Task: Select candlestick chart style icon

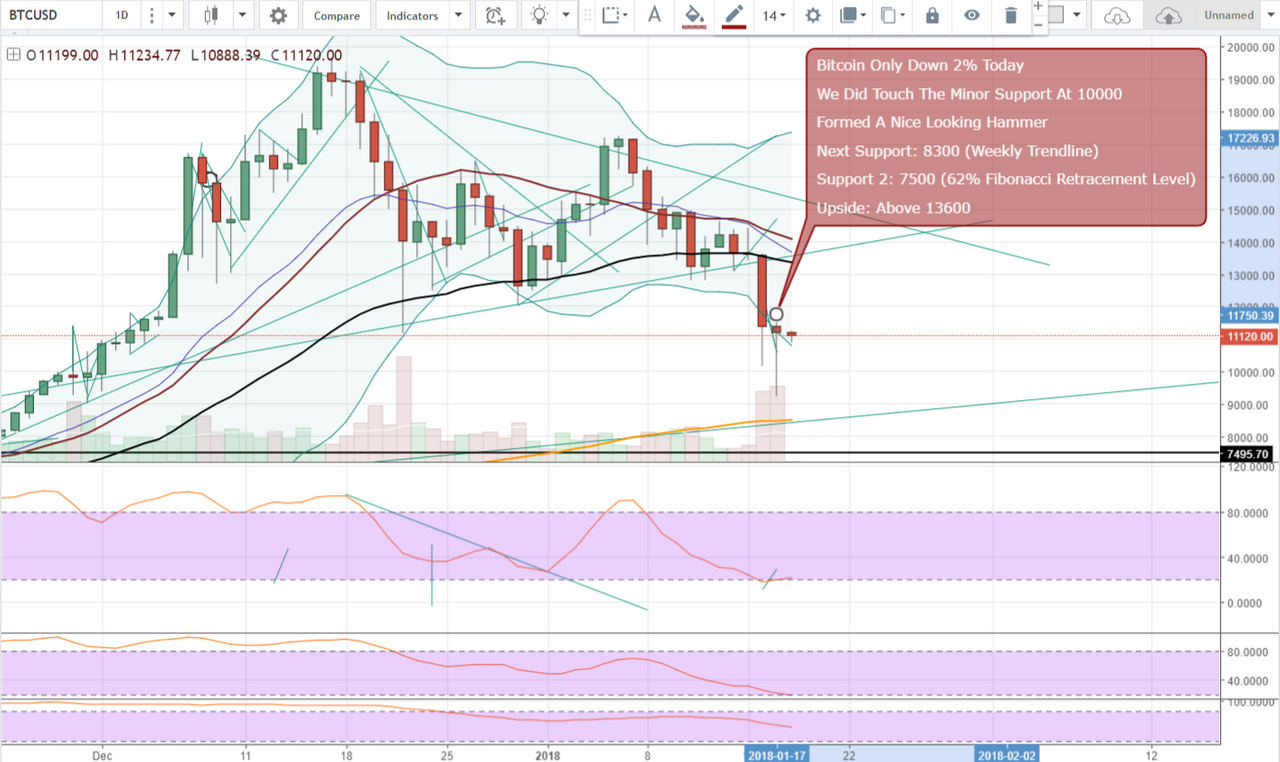Action: pyautogui.click(x=211, y=15)
